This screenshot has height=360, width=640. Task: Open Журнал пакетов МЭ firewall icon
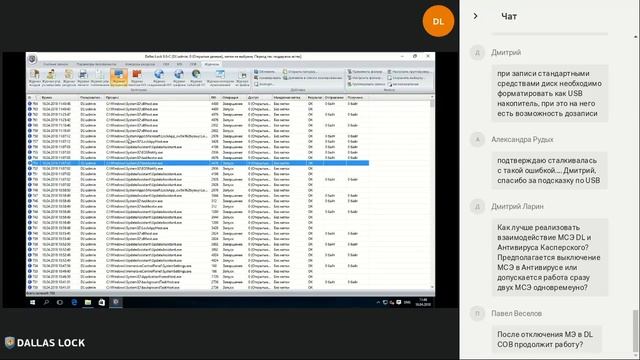[137, 78]
